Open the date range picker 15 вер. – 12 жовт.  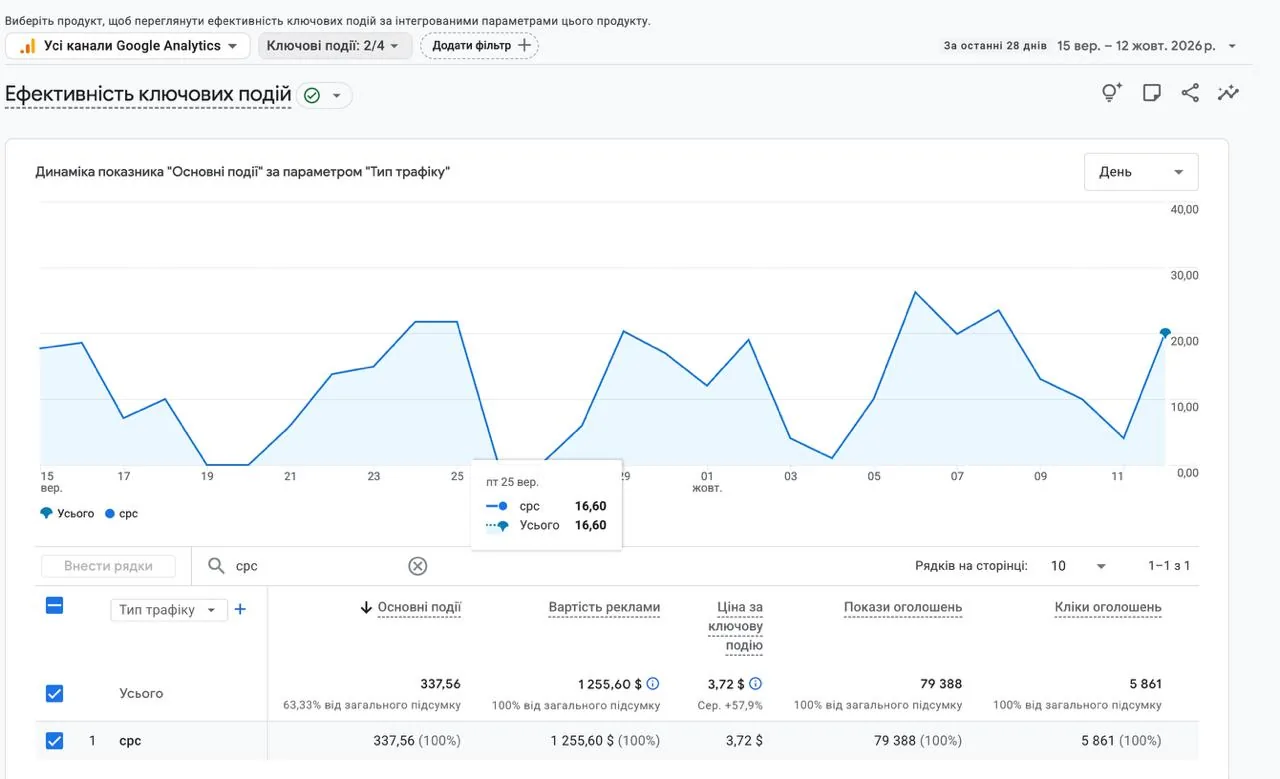tap(1147, 46)
